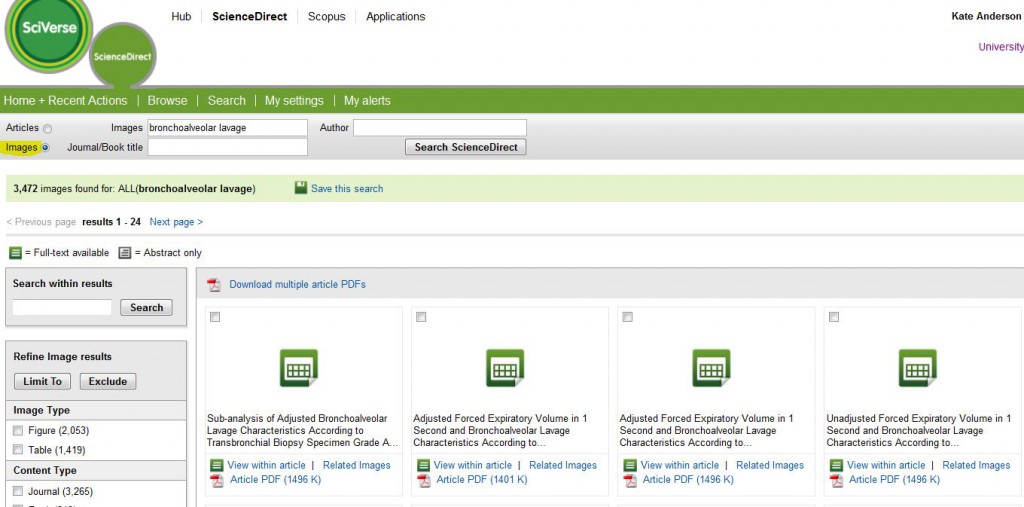Click the Abstract only legend icon

[125, 253]
